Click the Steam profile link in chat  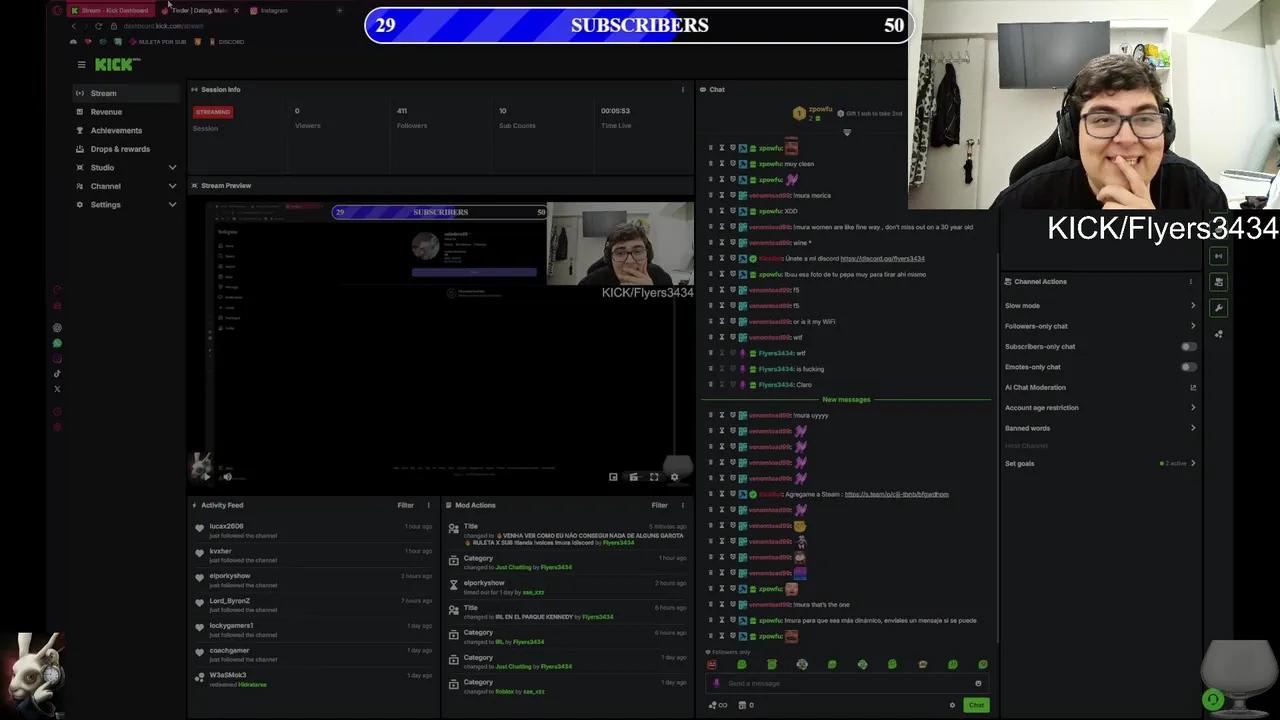tap(896, 494)
